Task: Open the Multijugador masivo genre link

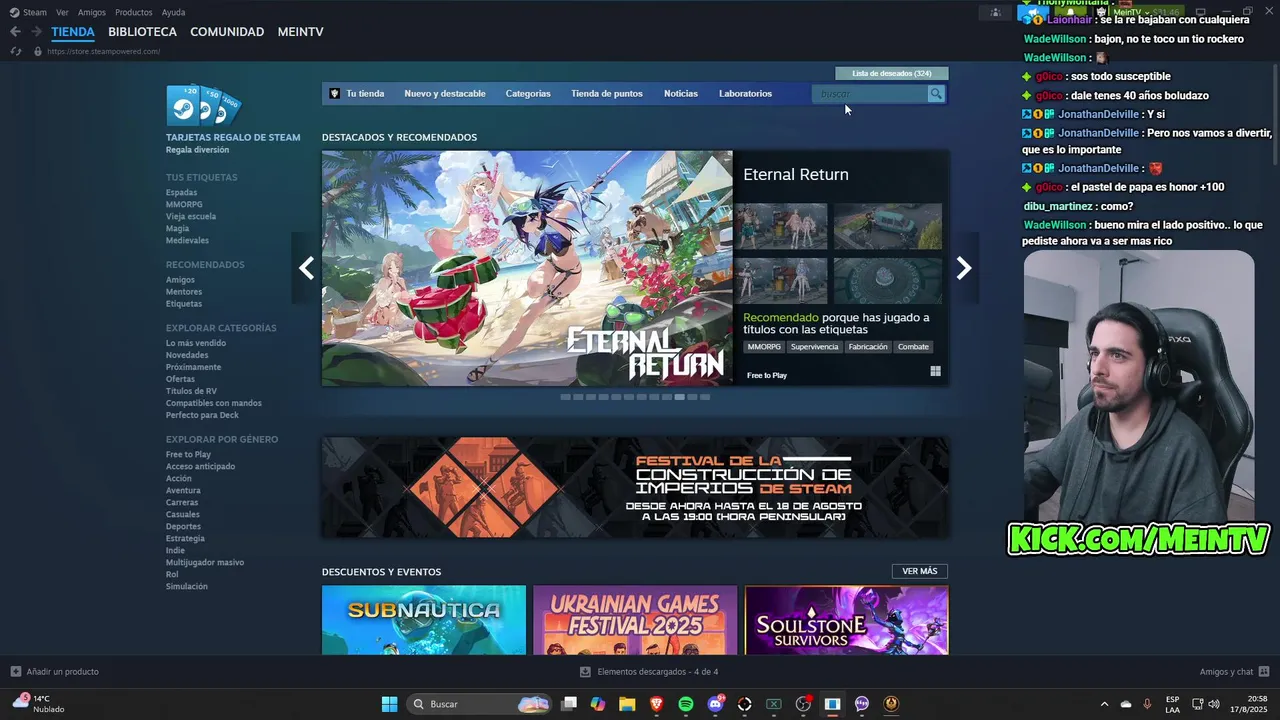Action: pos(205,562)
